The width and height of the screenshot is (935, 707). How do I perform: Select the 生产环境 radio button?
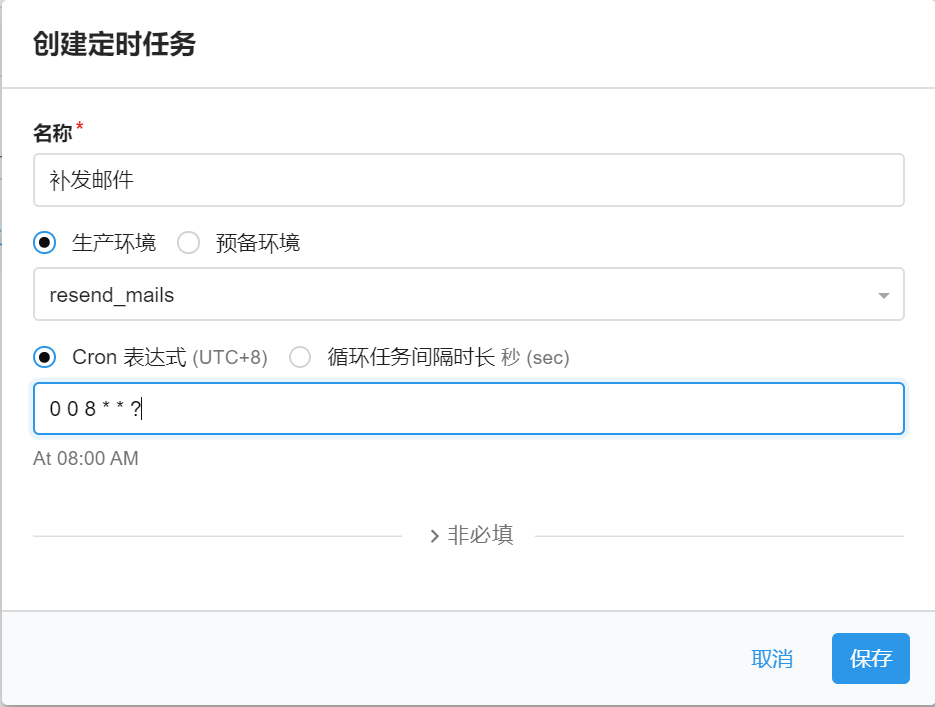(45, 243)
